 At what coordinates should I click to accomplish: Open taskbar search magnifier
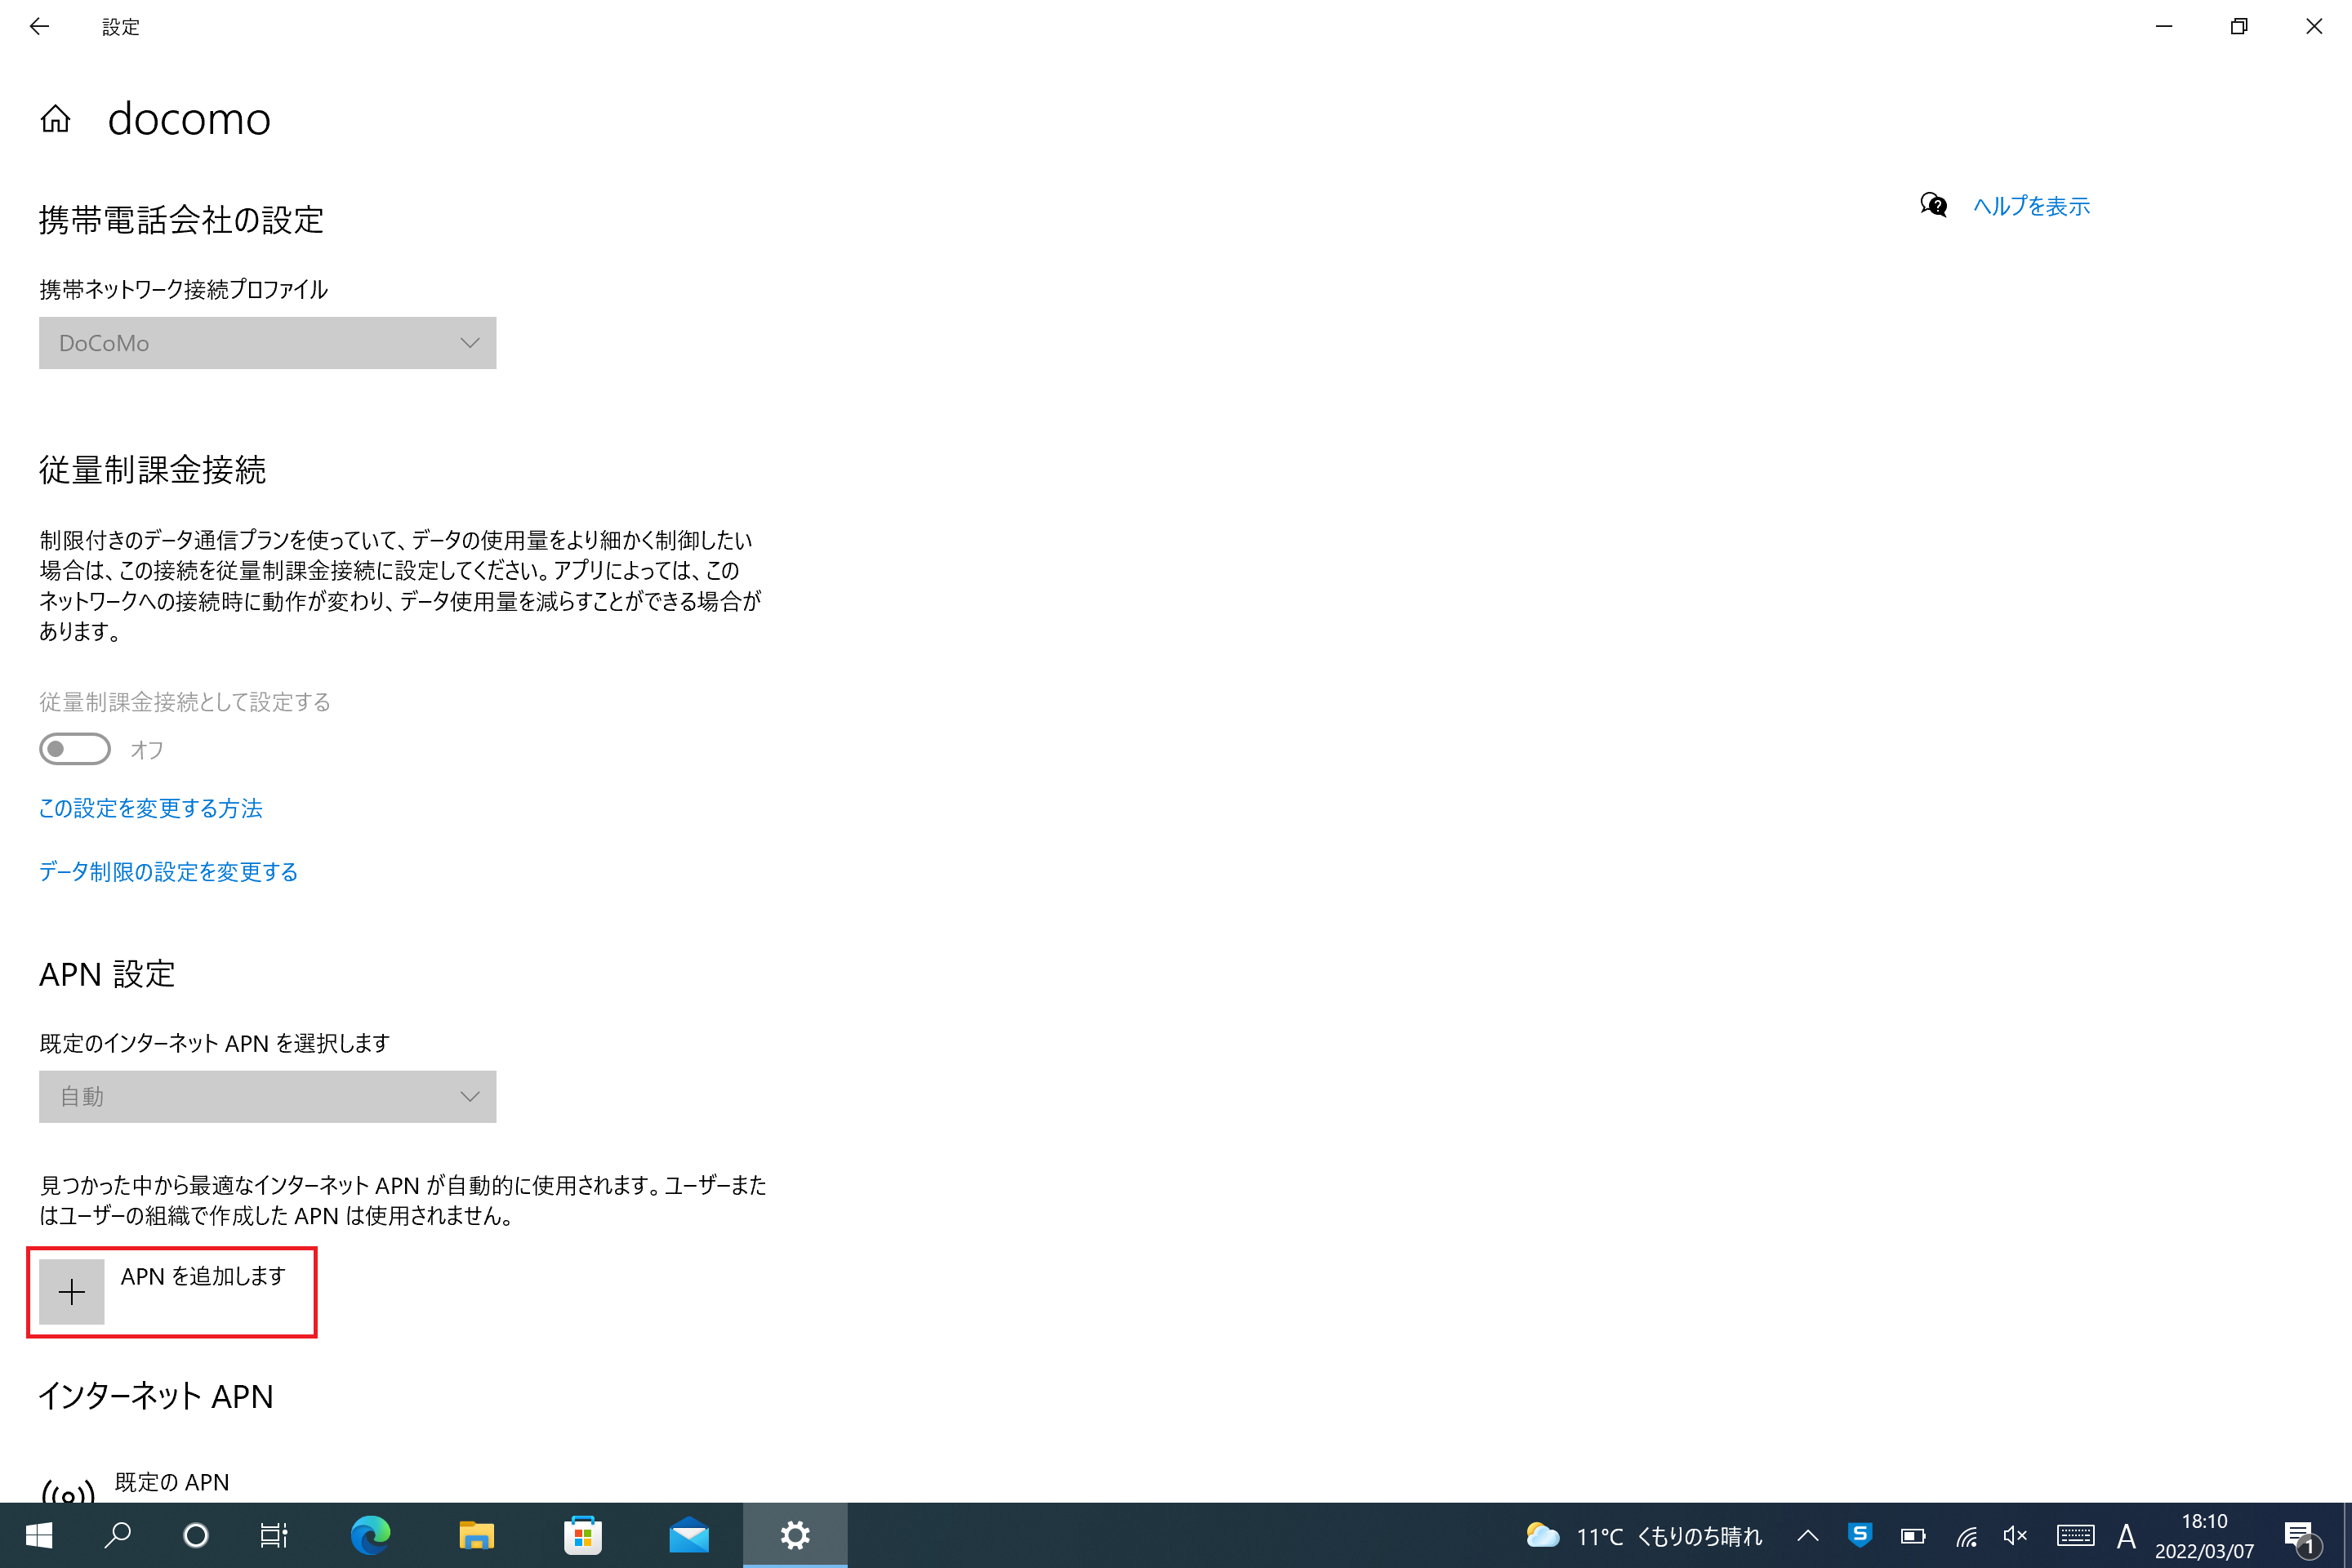pyautogui.click(x=118, y=1535)
